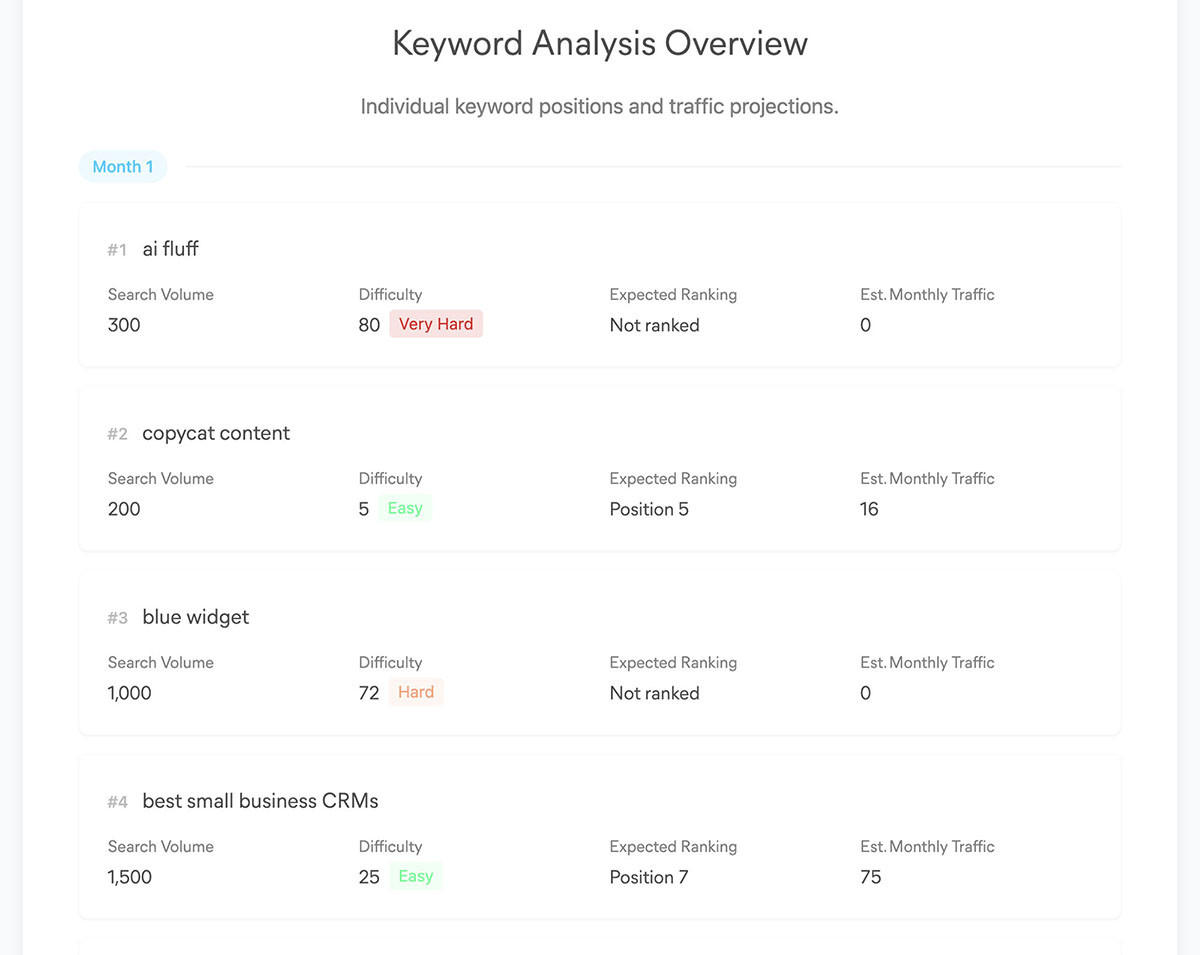Open the 'best small business CRMs' keyword
Screen dimensions: 1200x955
(260, 801)
